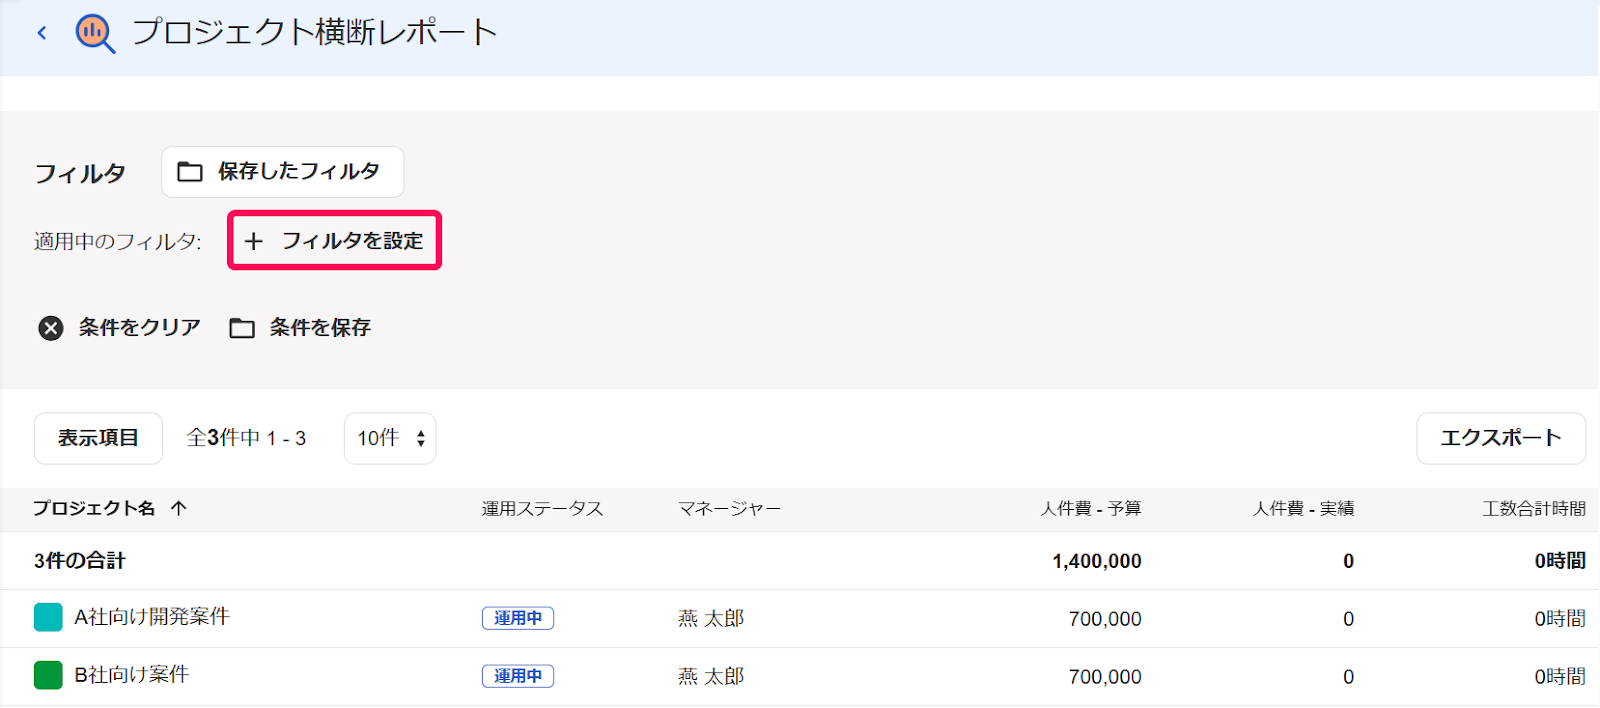
Task: Click the 運用中 badge in A社向け開発案件 row
Action: pyautogui.click(x=518, y=618)
